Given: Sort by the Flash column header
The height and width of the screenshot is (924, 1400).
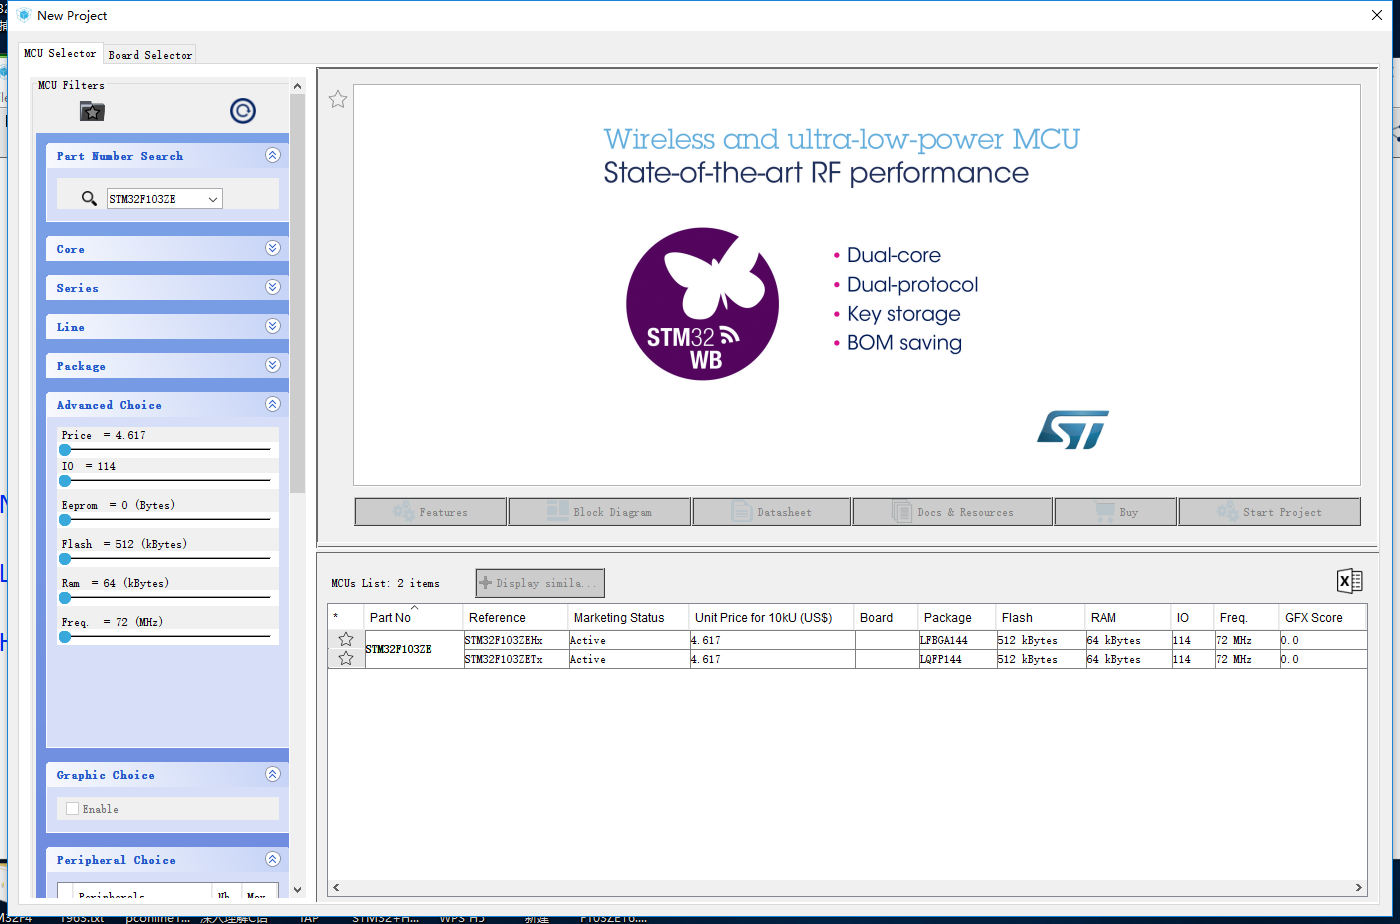Looking at the screenshot, I should pos(1041,617).
